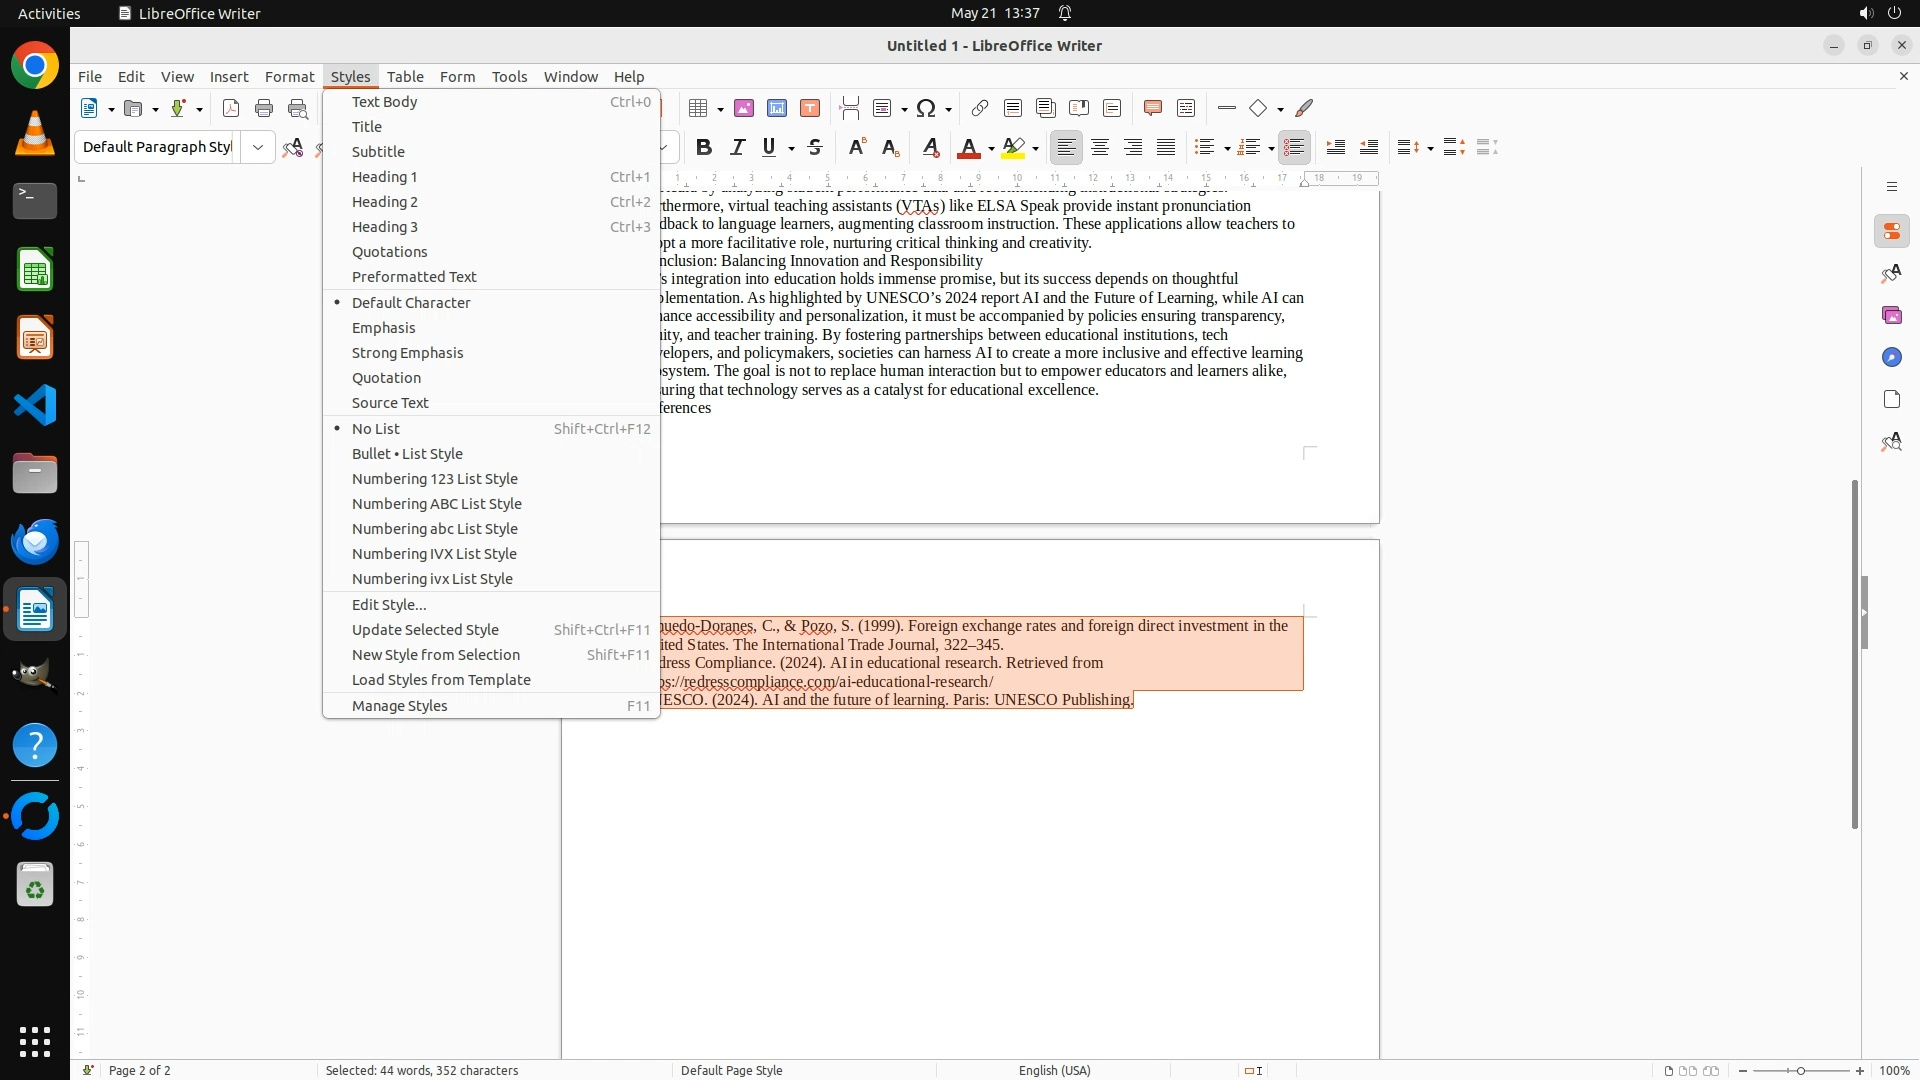Click the Insert Hyperlink icon
Viewport: 1920px width, 1080px height.
pos(979,108)
